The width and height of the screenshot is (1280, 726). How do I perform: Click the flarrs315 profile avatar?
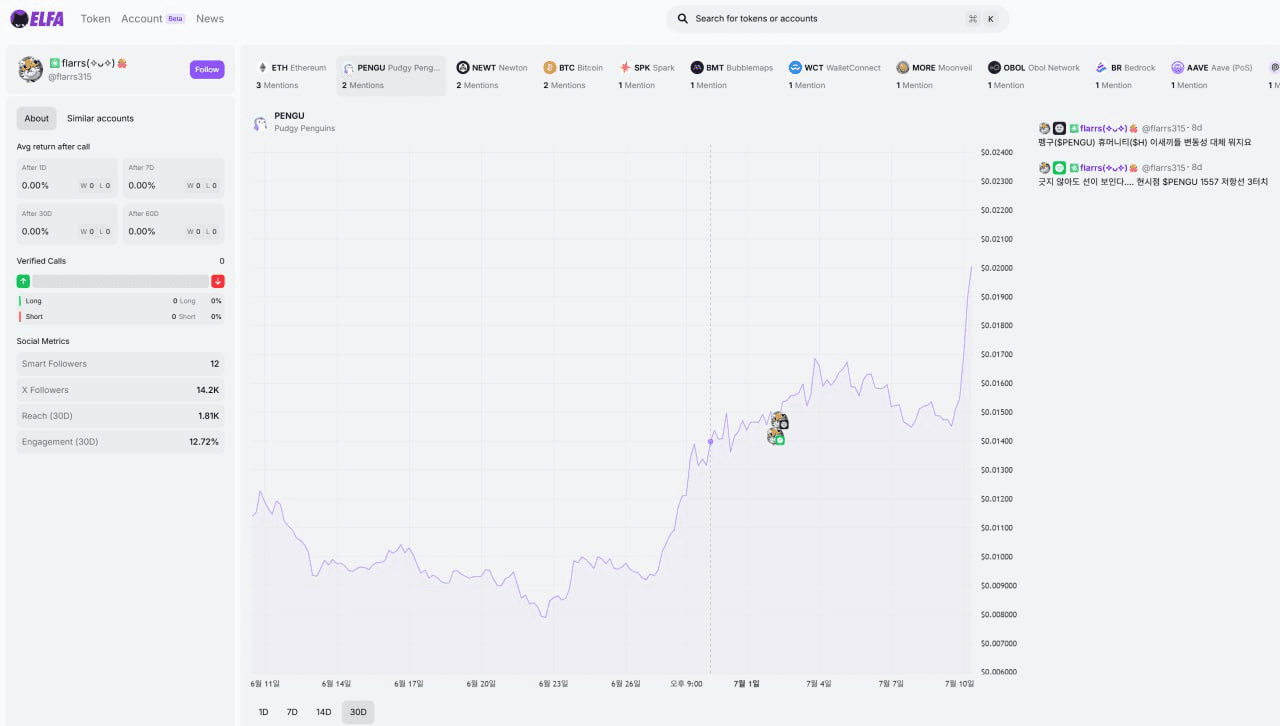[x=31, y=69]
